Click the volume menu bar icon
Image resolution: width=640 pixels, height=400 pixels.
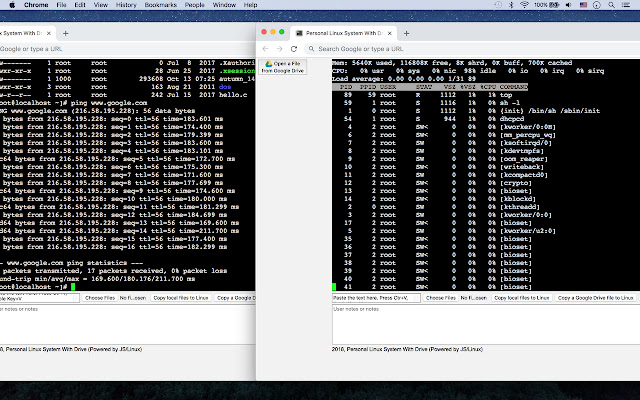tap(569, 5)
